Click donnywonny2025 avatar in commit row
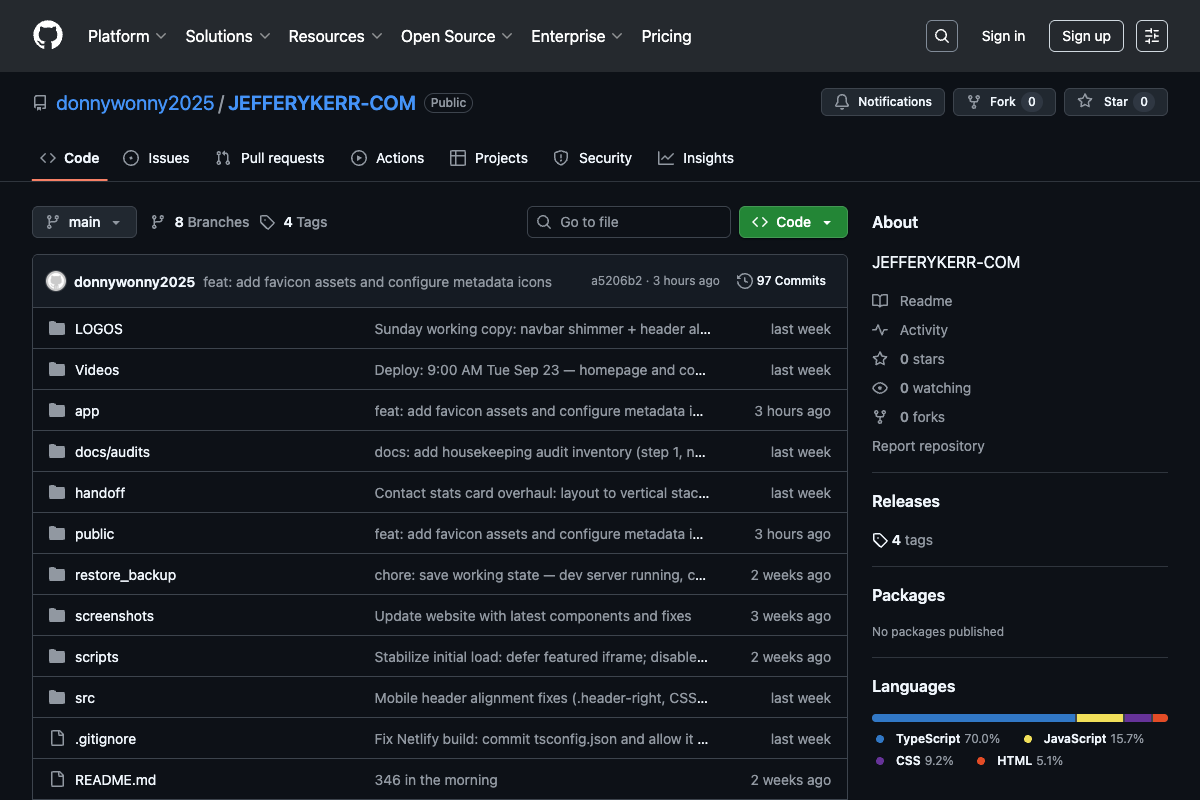 [x=56, y=281]
